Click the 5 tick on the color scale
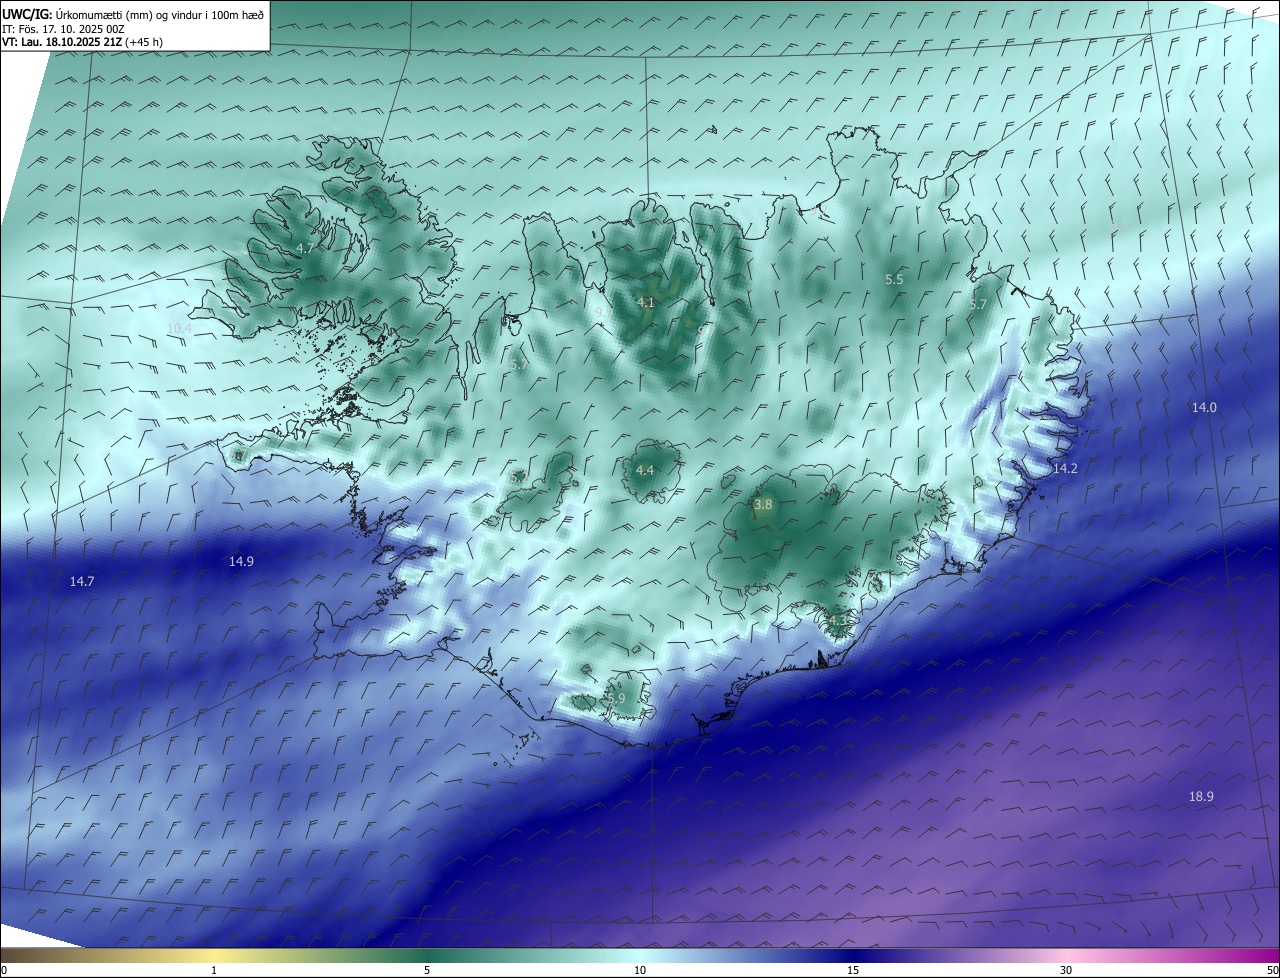This screenshot has width=1280, height=978. 427,970
